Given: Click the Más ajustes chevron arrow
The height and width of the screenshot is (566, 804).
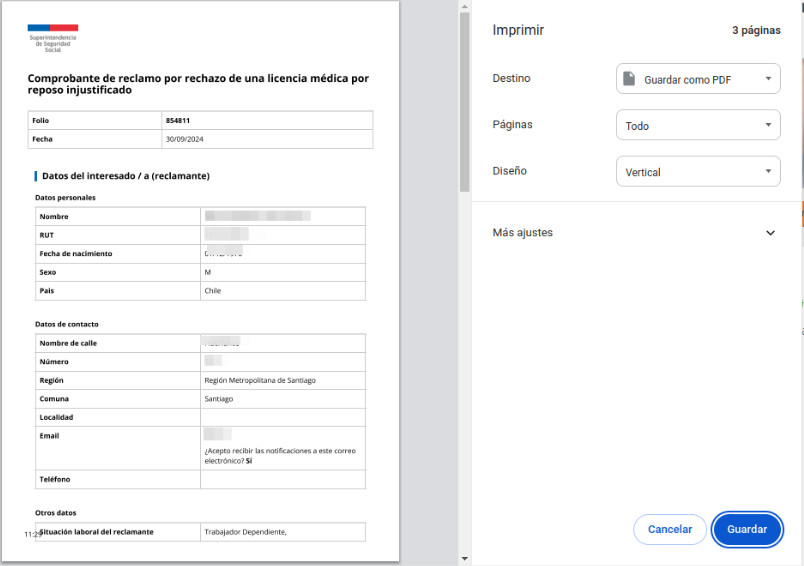Looking at the screenshot, I should point(770,233).
